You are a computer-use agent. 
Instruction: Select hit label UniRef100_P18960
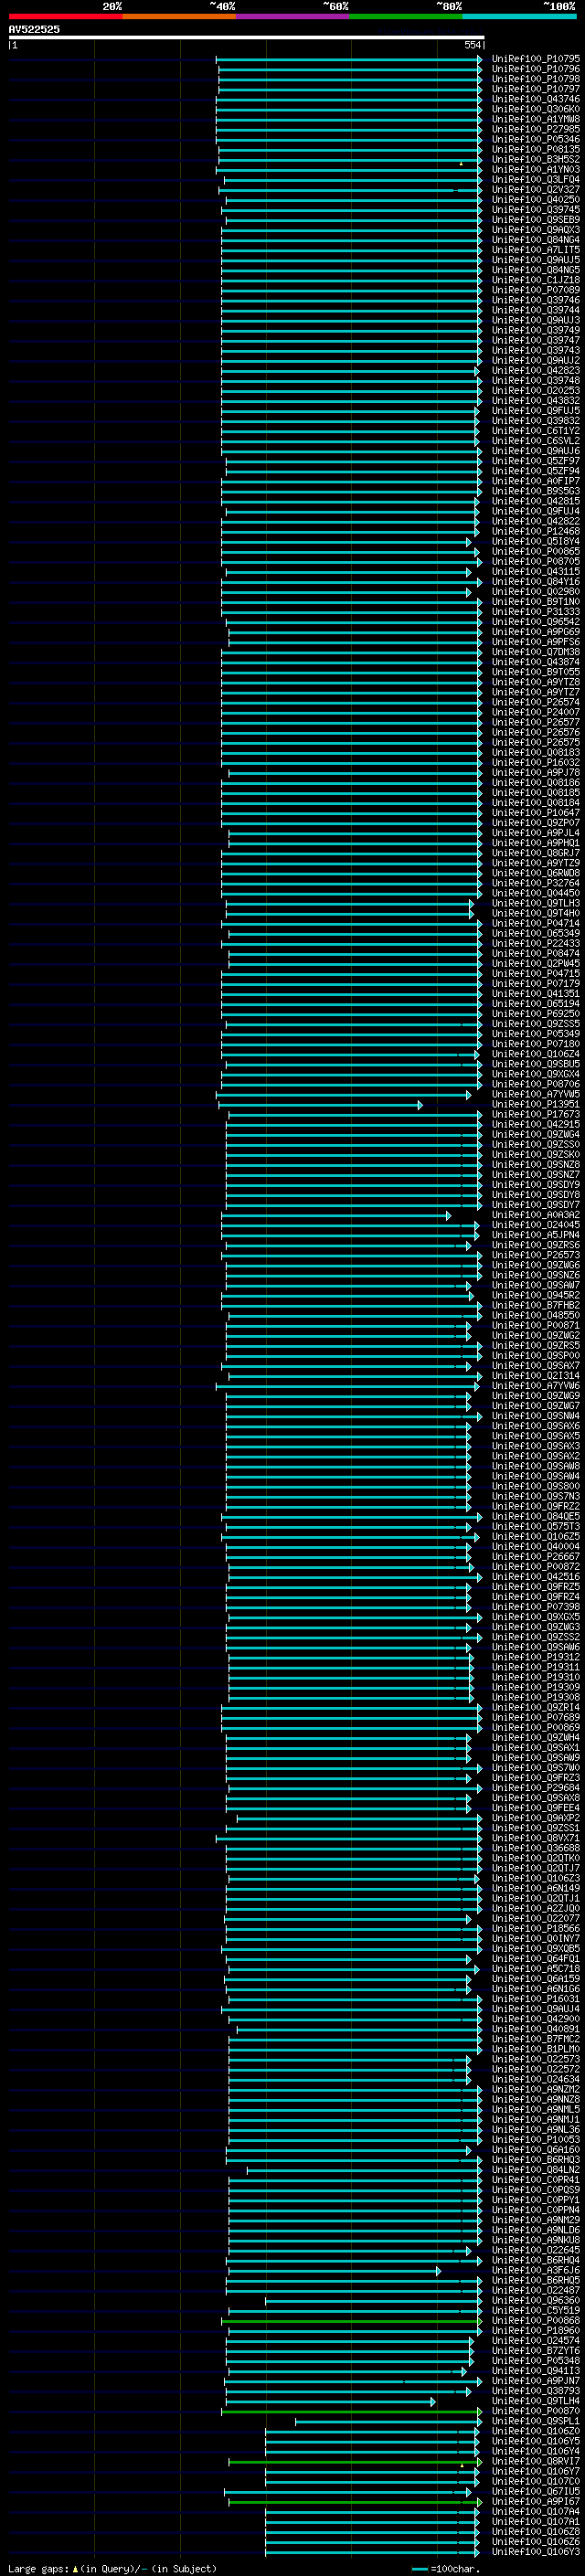pos(535,2330)
